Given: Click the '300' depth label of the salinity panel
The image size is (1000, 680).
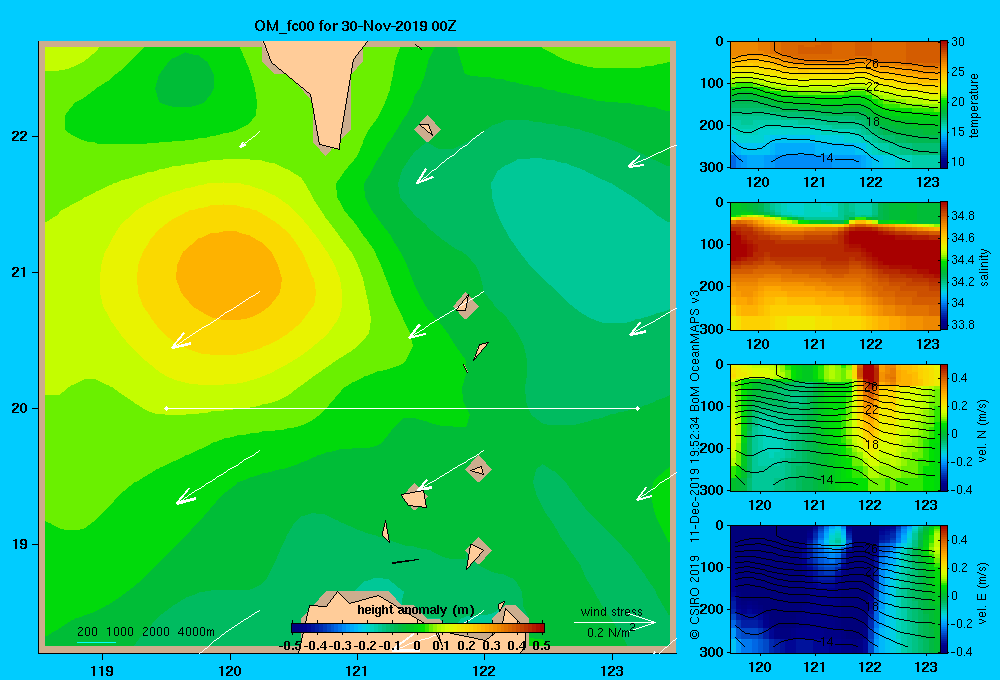Looking at the screenshot, I should (712, 329).
